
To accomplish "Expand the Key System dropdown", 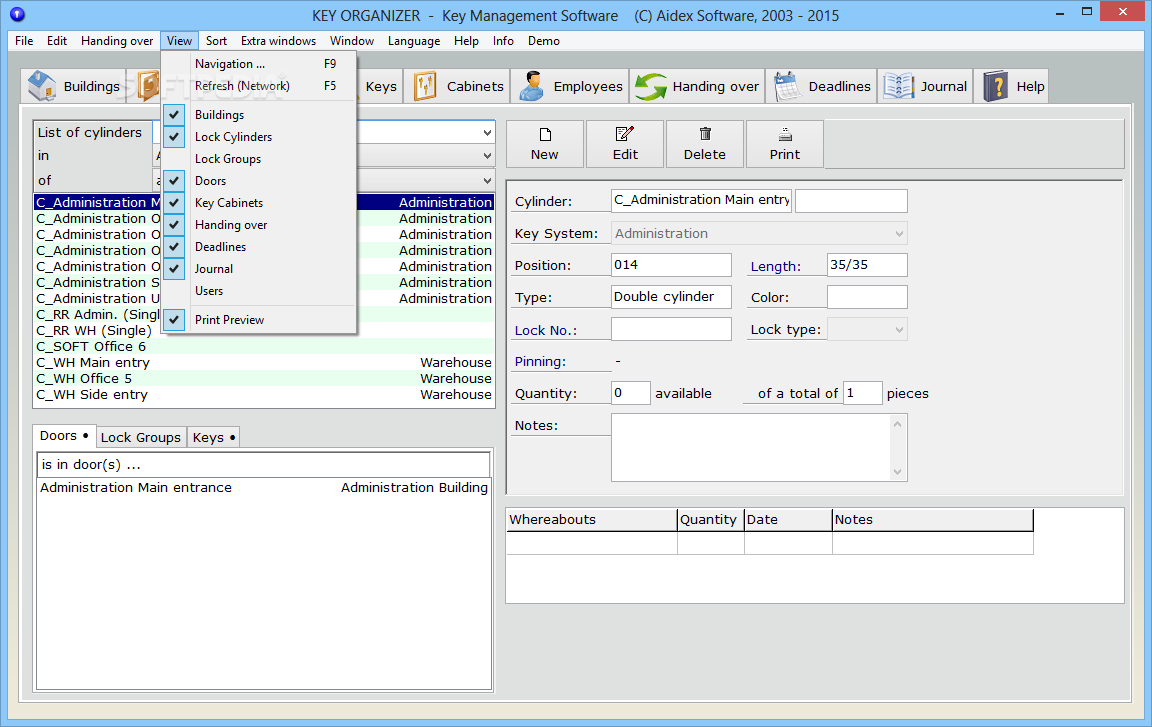I will pyautogui.click(x=899, y=234).
